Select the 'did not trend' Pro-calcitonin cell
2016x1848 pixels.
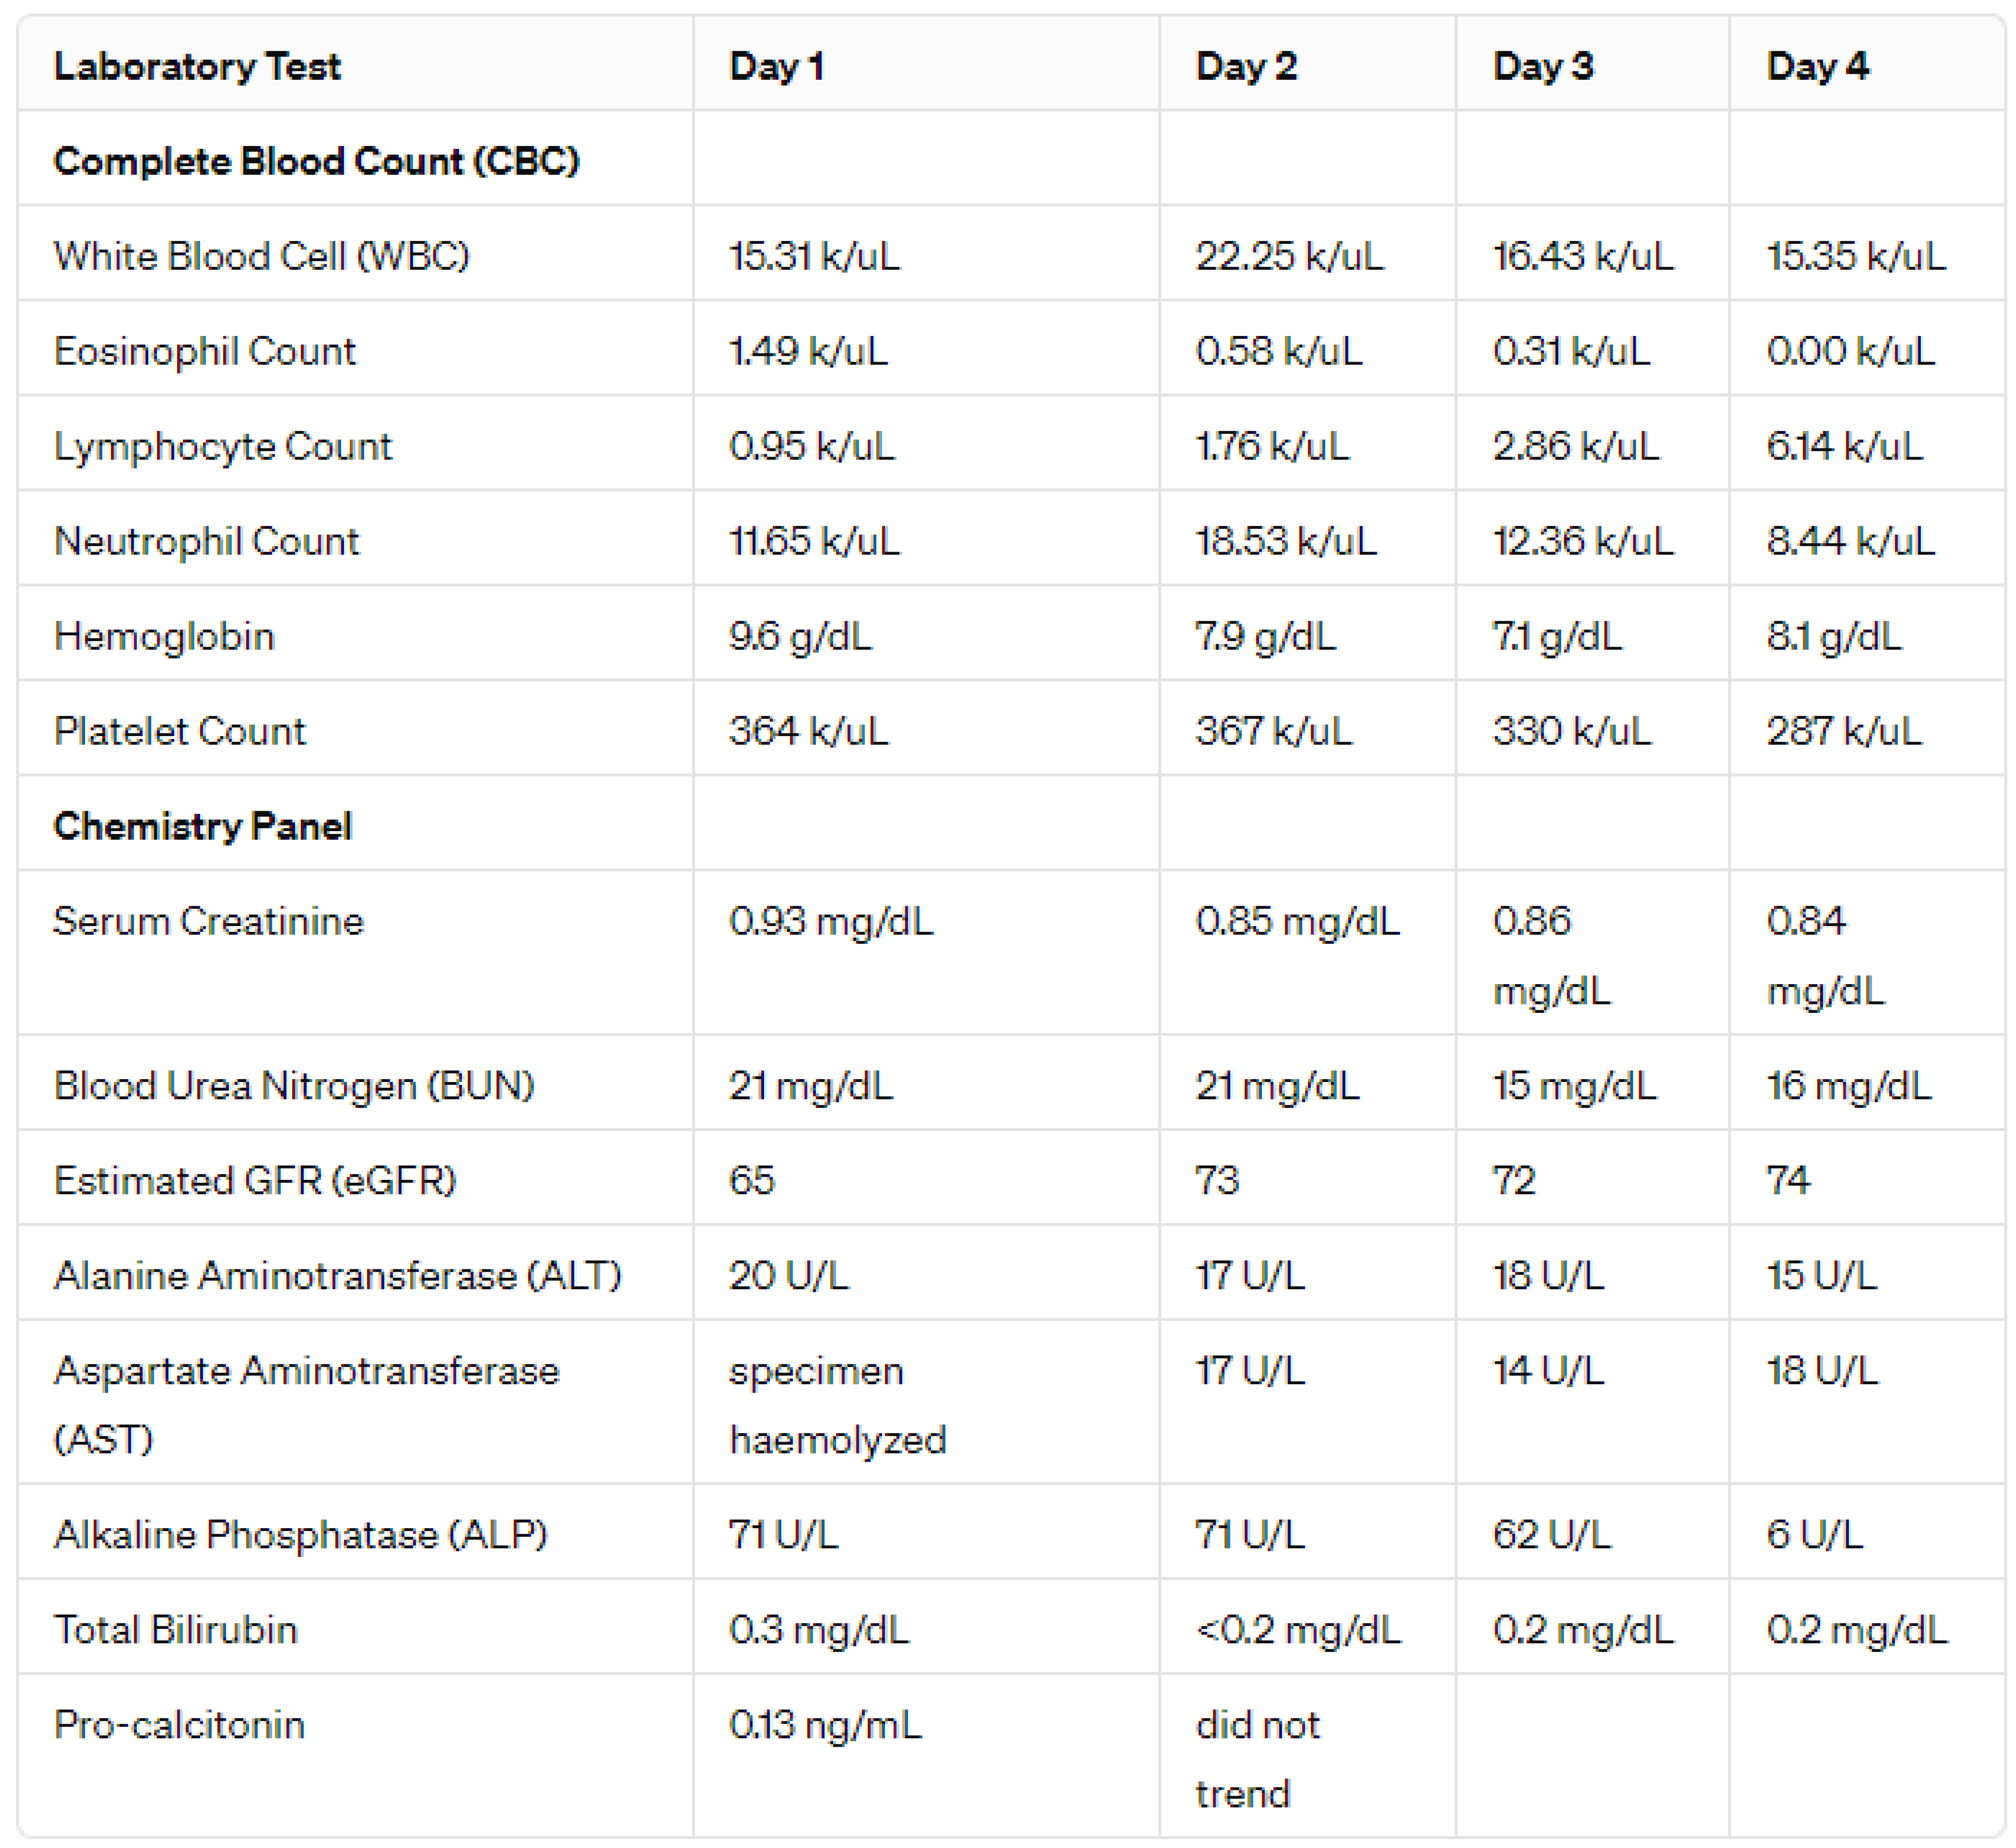1257,1759
